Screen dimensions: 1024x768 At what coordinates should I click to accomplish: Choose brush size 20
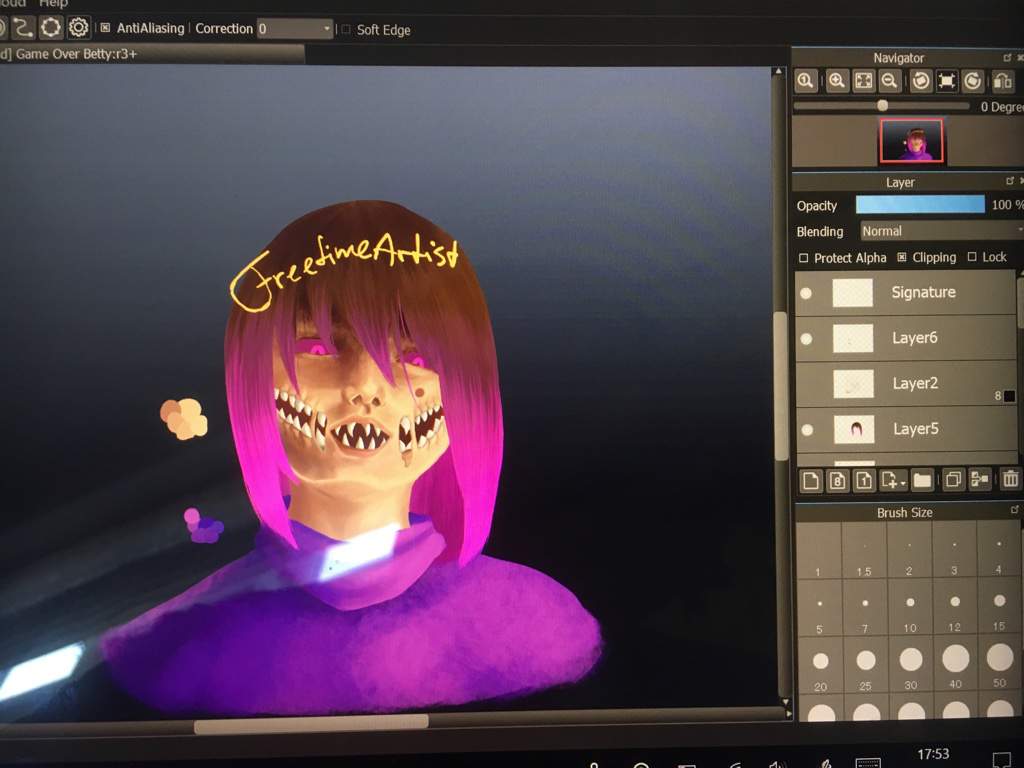pyautogui.click(x=820, y=666)
